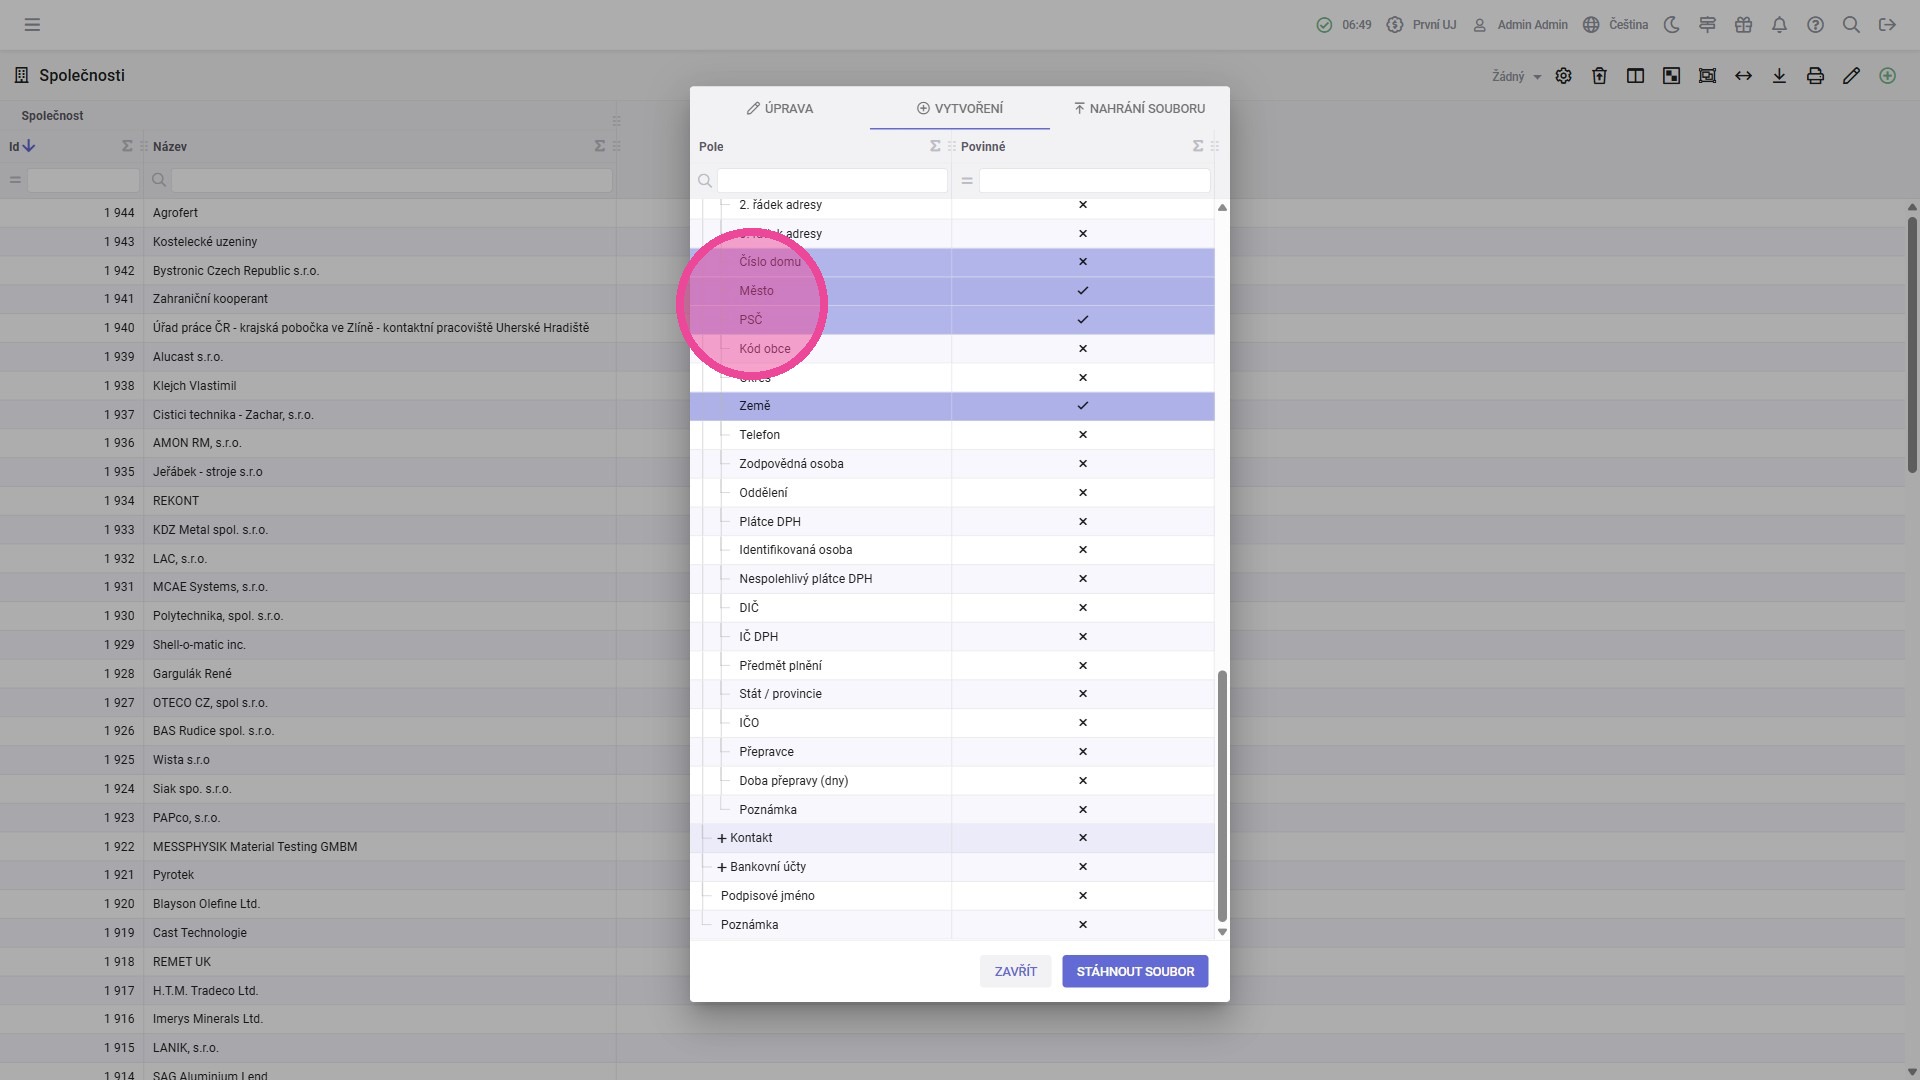Expand the Kontakt tree node
The width and height of the screenshot is (1920, 1080).
pyautogui.click(x=722, y=838)
